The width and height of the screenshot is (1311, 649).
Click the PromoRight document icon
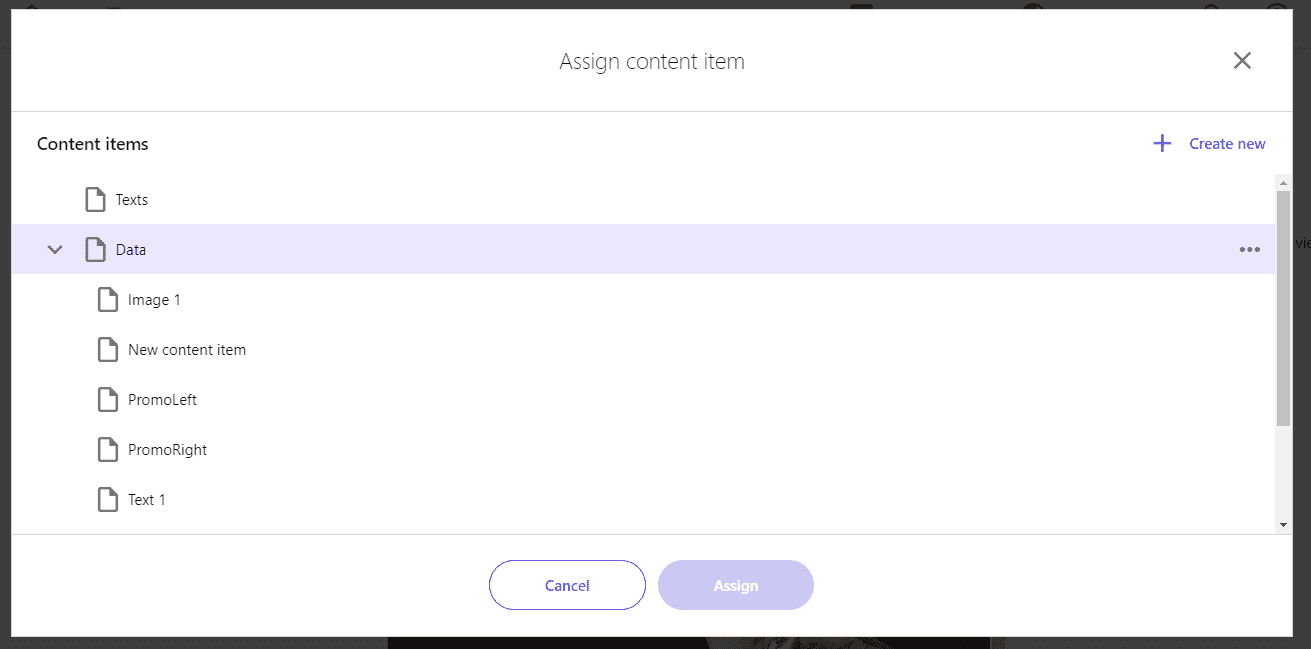tap(107, 449)
